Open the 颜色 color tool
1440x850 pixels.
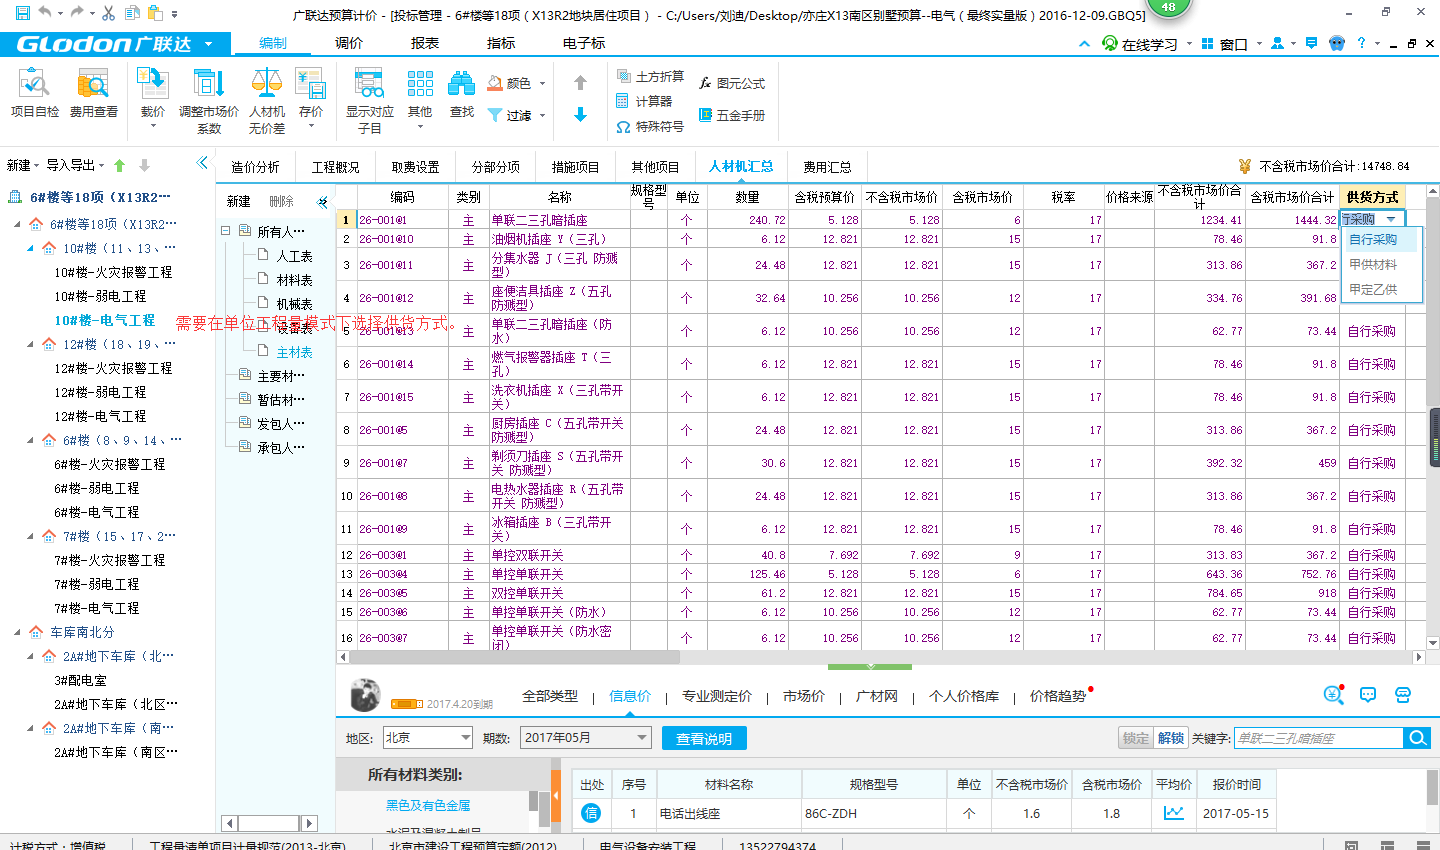(x=516, y=83)
